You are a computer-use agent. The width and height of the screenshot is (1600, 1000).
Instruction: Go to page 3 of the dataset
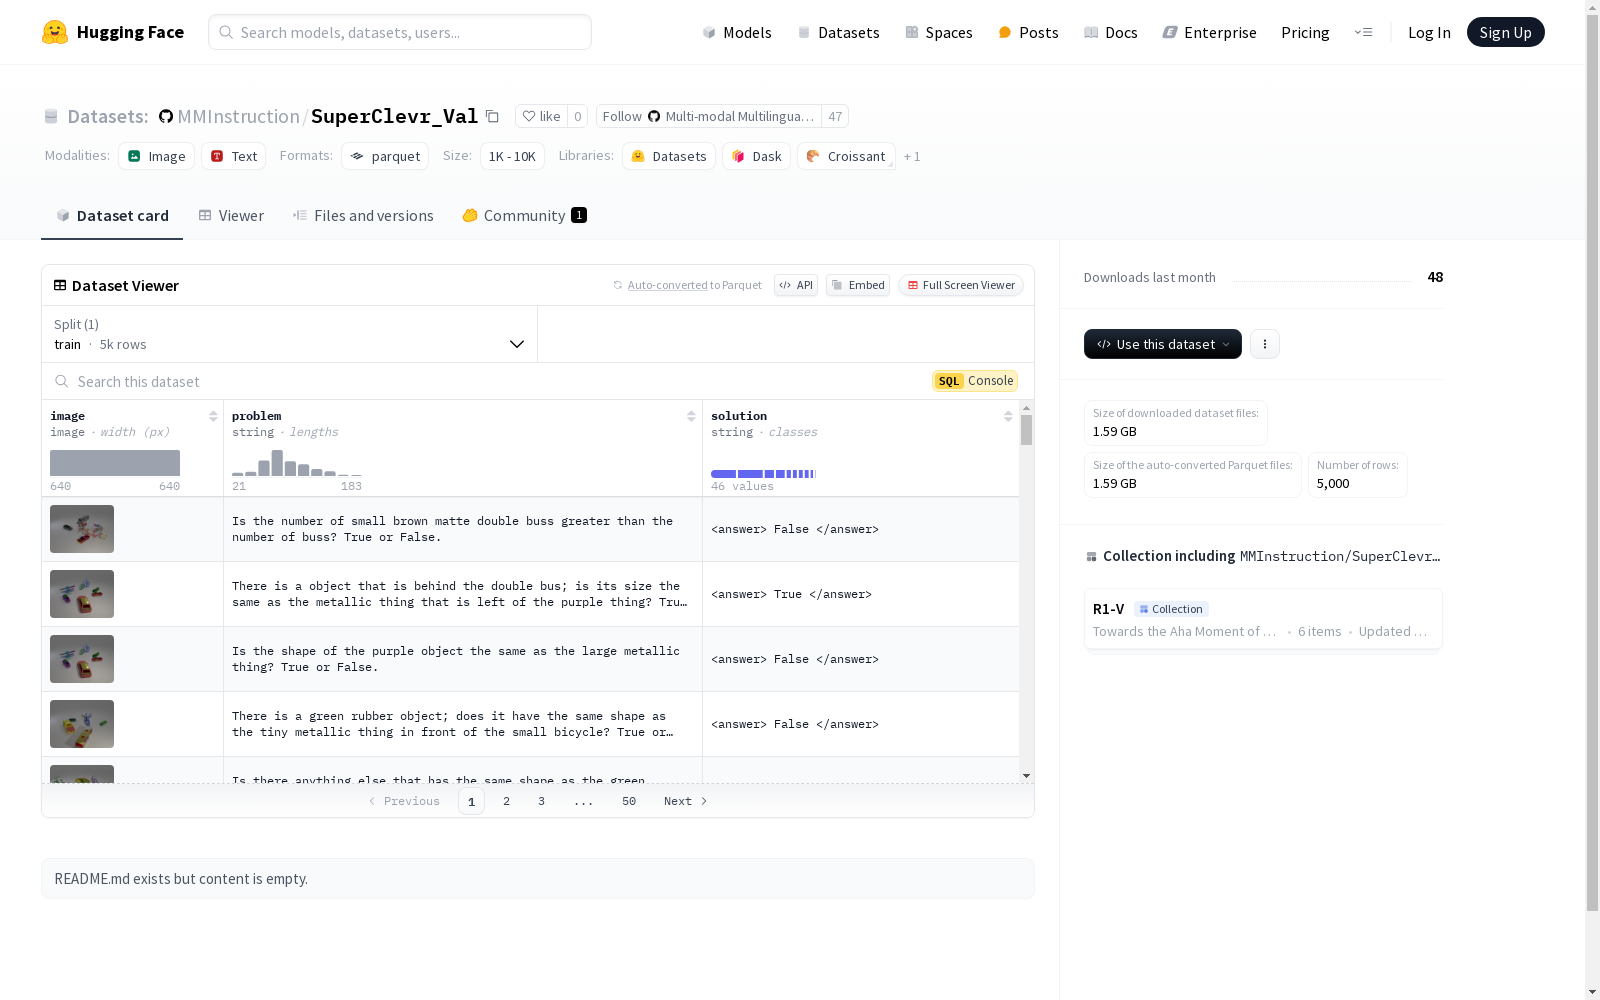pyautogui.click(x=542, y=801)
